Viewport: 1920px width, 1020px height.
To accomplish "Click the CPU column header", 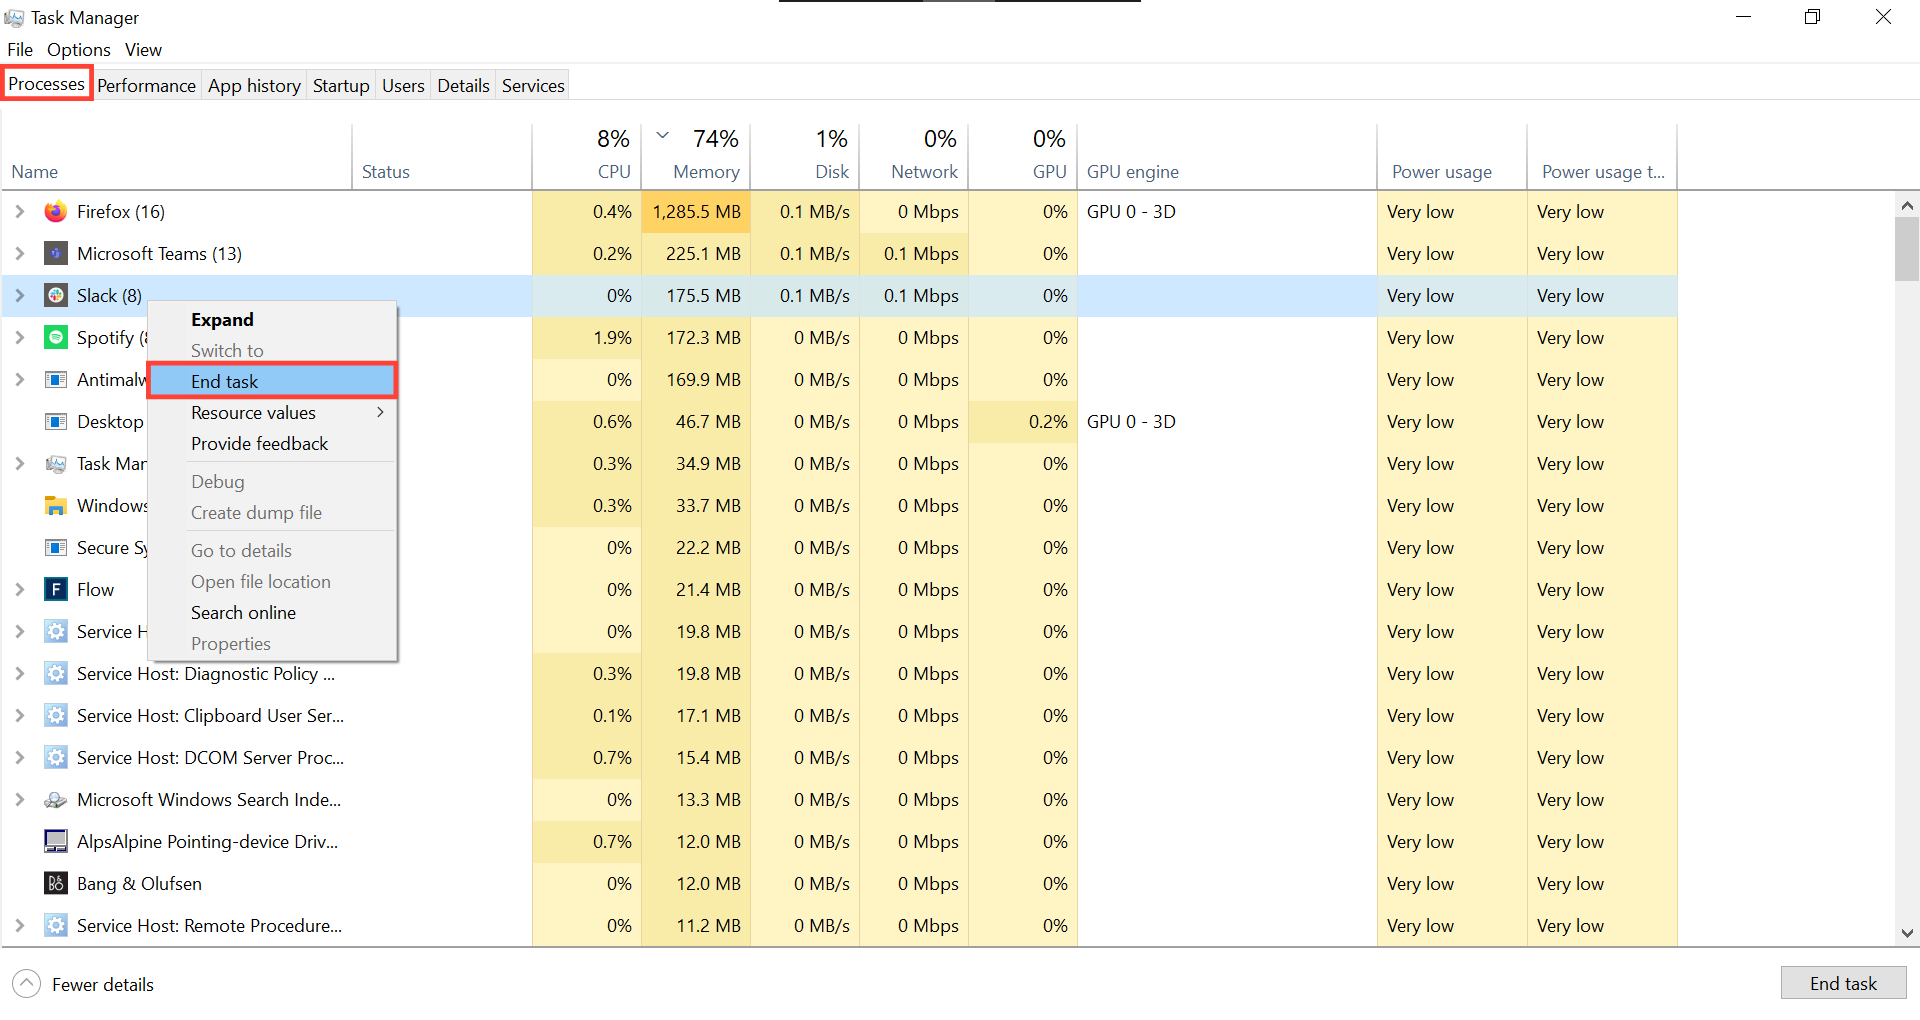I will tap(600, 155).
